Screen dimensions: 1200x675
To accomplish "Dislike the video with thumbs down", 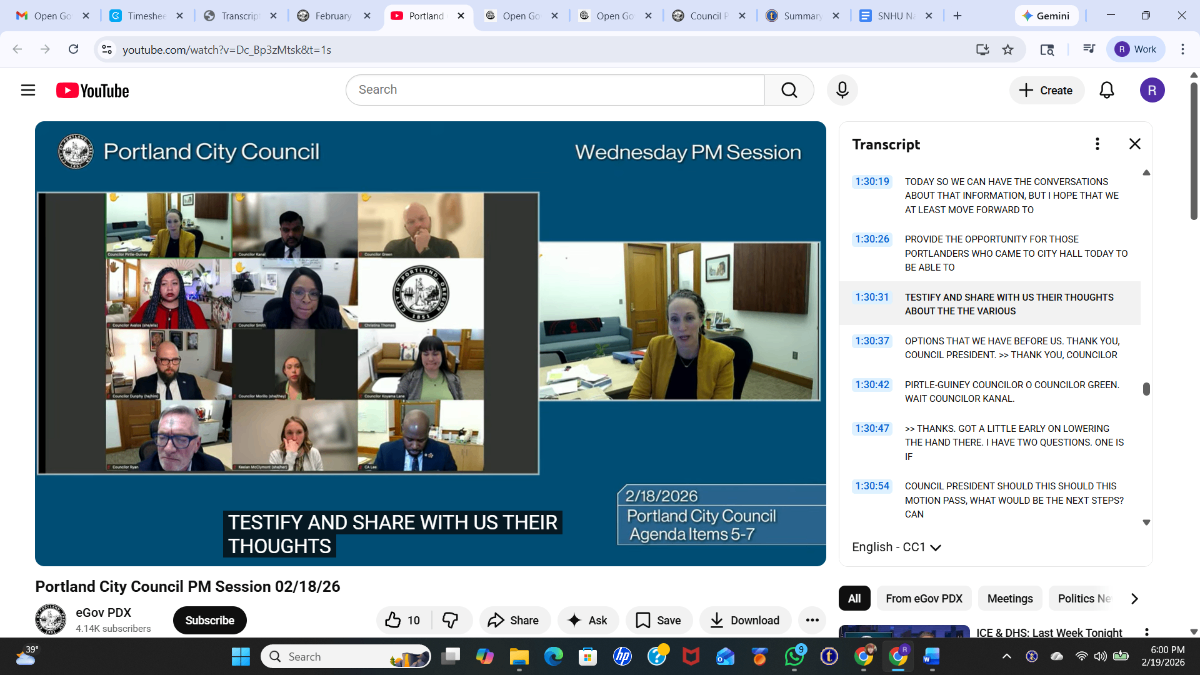I will [x=451, y=620].
